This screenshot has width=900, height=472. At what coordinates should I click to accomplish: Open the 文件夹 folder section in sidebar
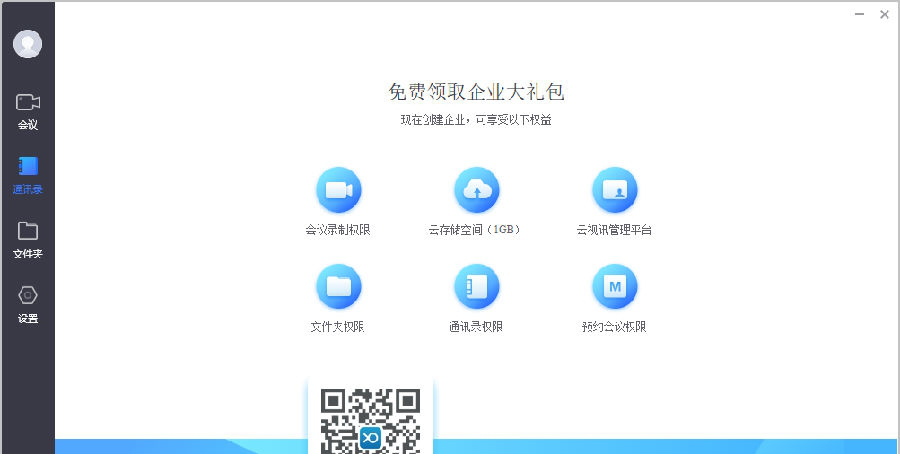point(28,240)
